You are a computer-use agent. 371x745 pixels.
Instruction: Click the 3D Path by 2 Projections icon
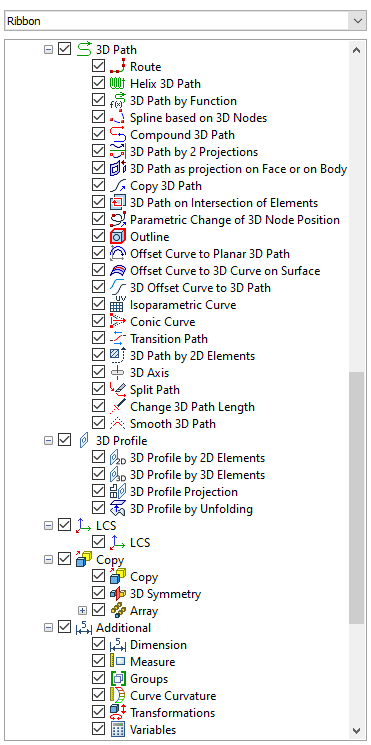117,152
